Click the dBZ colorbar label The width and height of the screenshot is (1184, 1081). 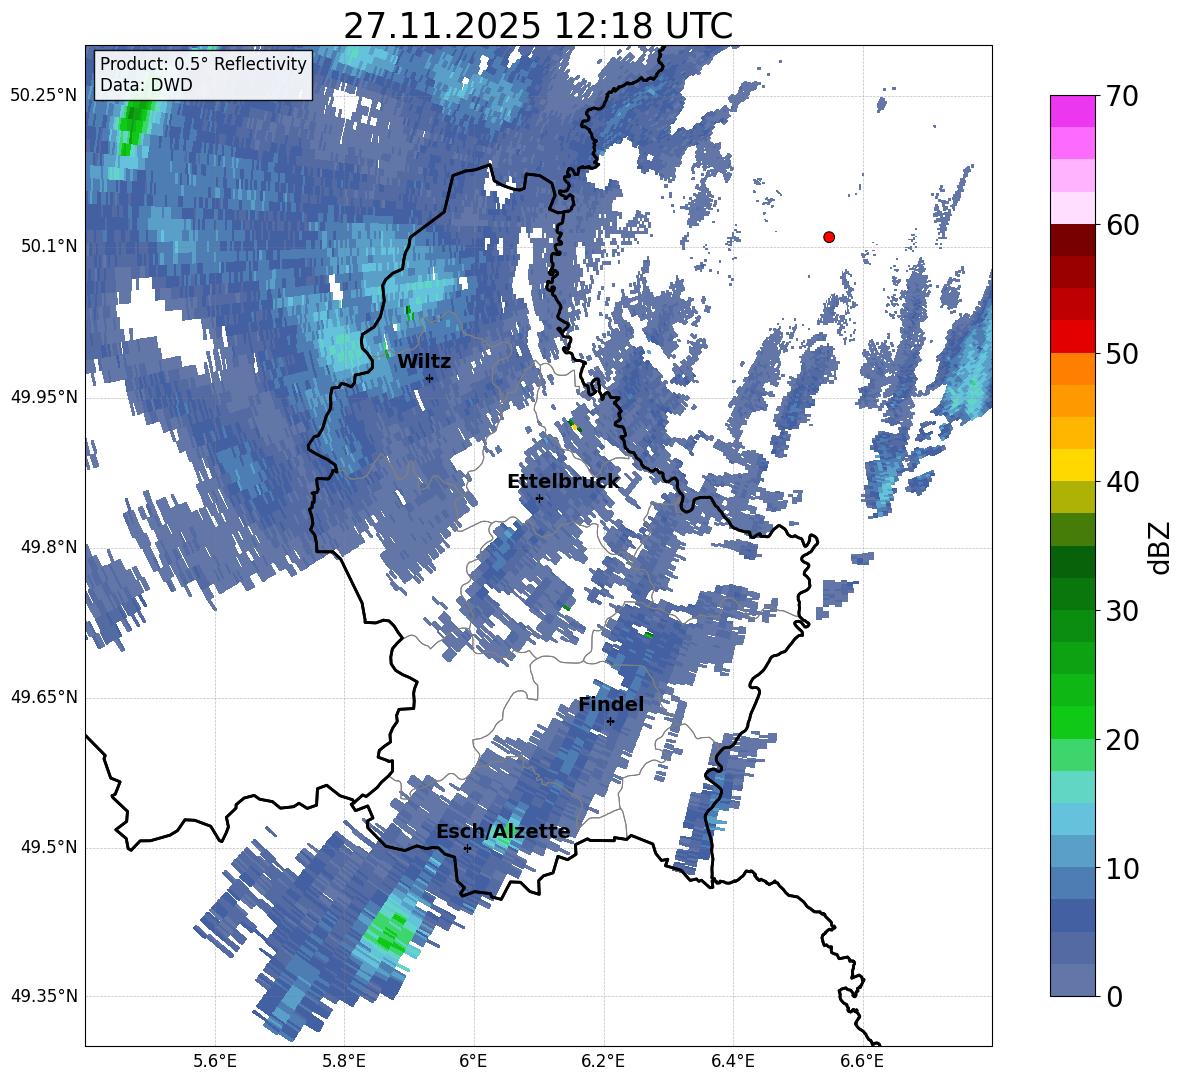(x=1161, y=547)
